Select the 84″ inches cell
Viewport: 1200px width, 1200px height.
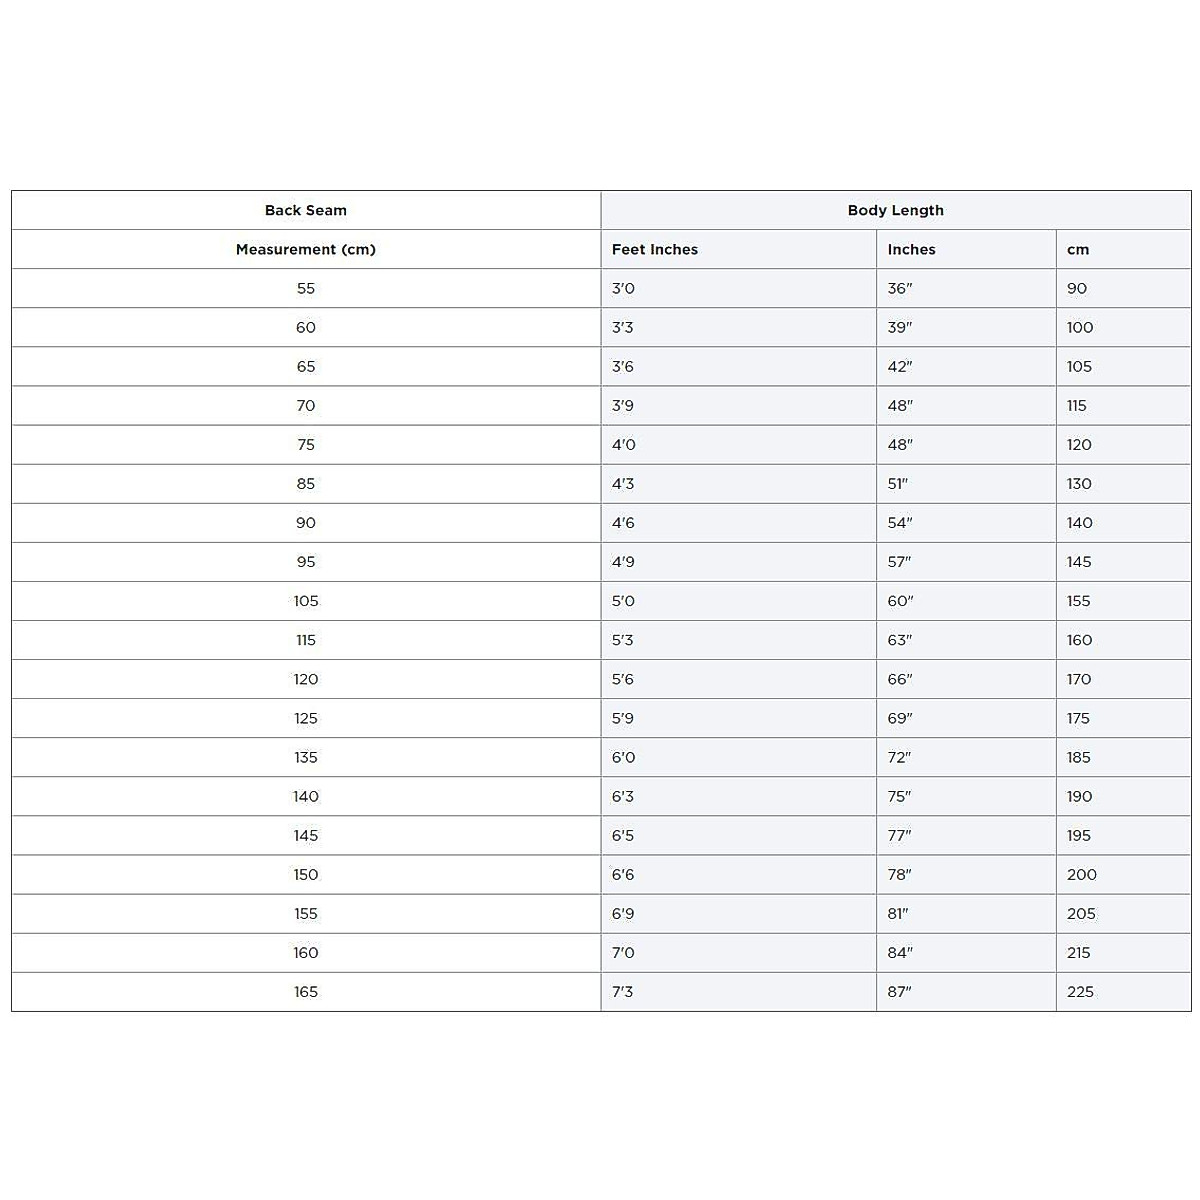coord(900,952)
